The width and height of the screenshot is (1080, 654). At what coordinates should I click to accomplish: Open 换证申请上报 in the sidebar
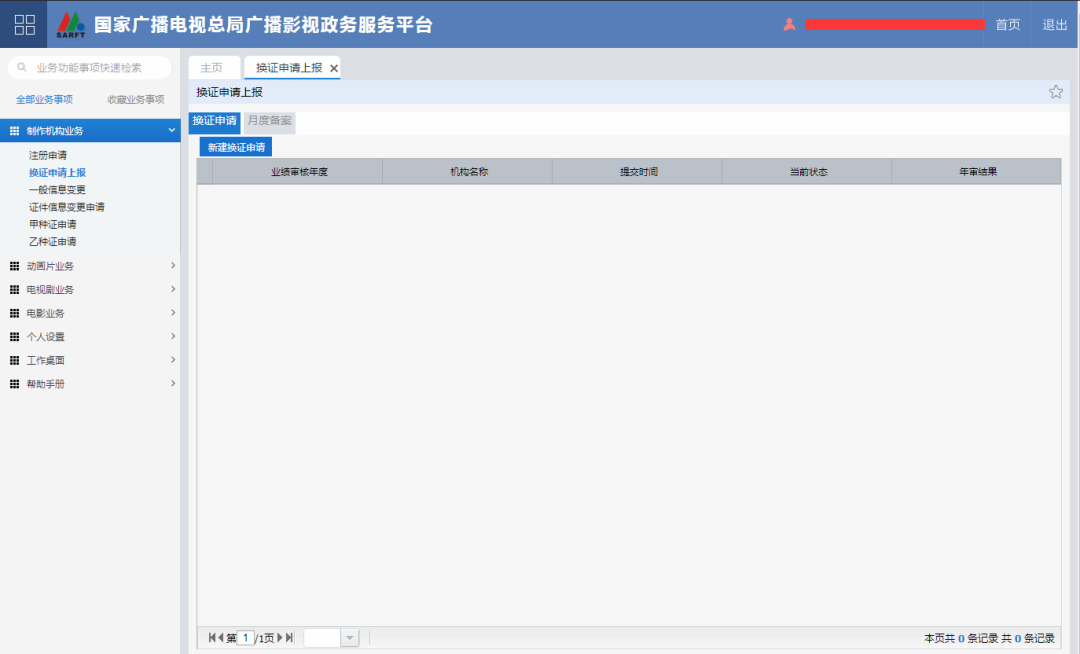click(x=57, y=173)
